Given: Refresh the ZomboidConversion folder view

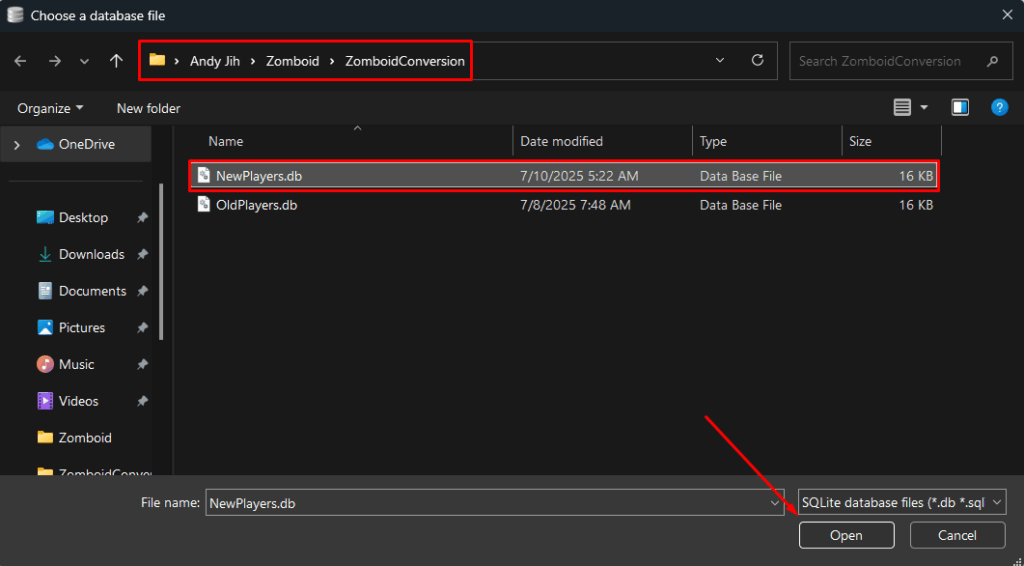Looking at the screenshot, I should [757, 61].
